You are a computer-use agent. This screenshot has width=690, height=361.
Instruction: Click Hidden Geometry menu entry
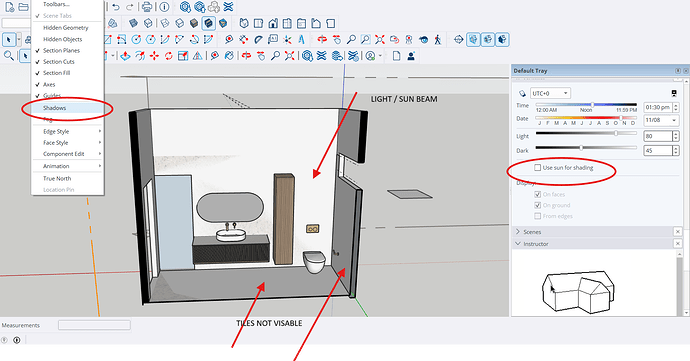pyautogui.click(x=67, y=27)
